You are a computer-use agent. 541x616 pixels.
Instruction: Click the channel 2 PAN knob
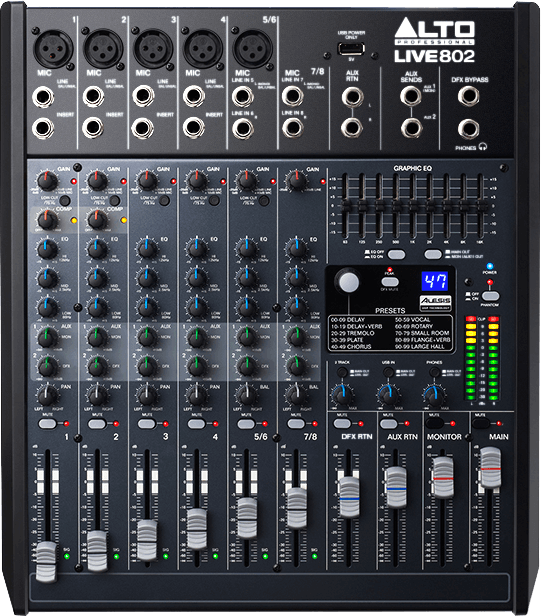[x=97, y=396]
